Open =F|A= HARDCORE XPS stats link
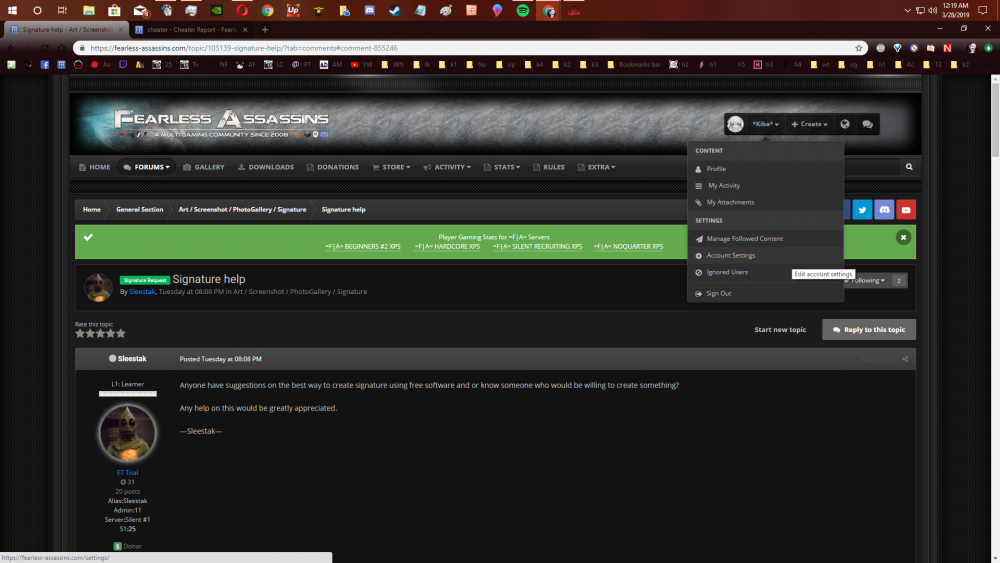The width and height of the screenshot is (1000, 563). 447,247
